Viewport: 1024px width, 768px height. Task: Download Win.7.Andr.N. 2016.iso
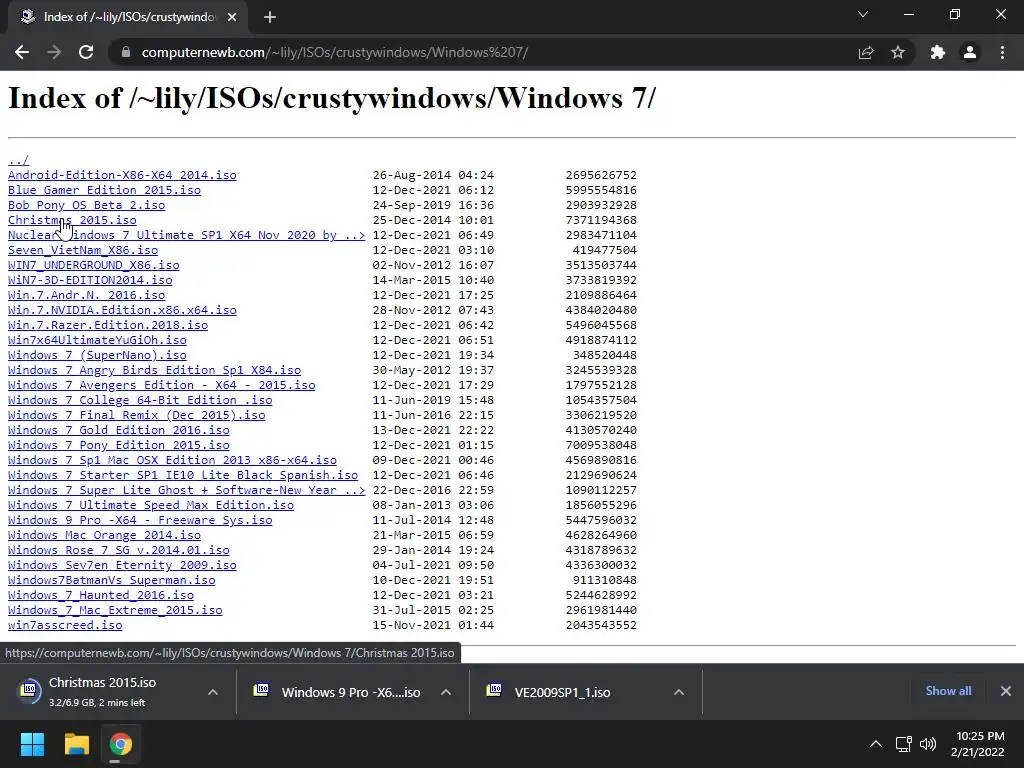click(86, 295)
